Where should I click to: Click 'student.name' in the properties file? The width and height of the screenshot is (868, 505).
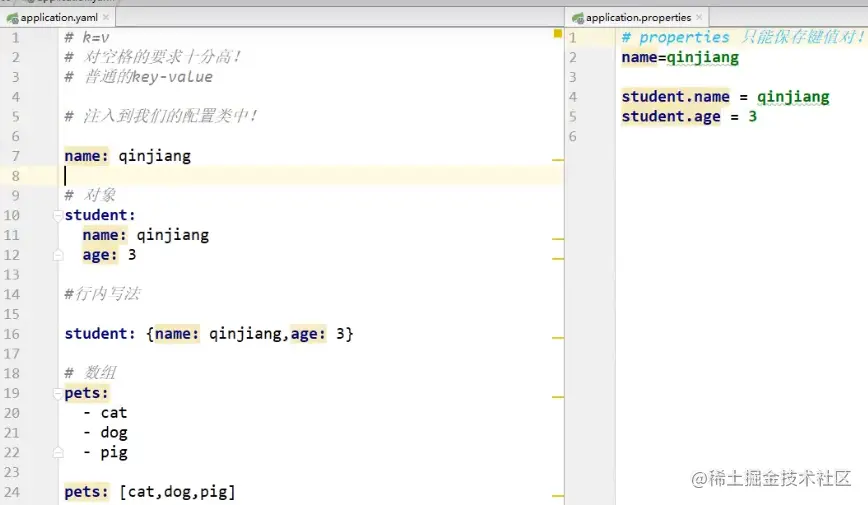(675, 97)
